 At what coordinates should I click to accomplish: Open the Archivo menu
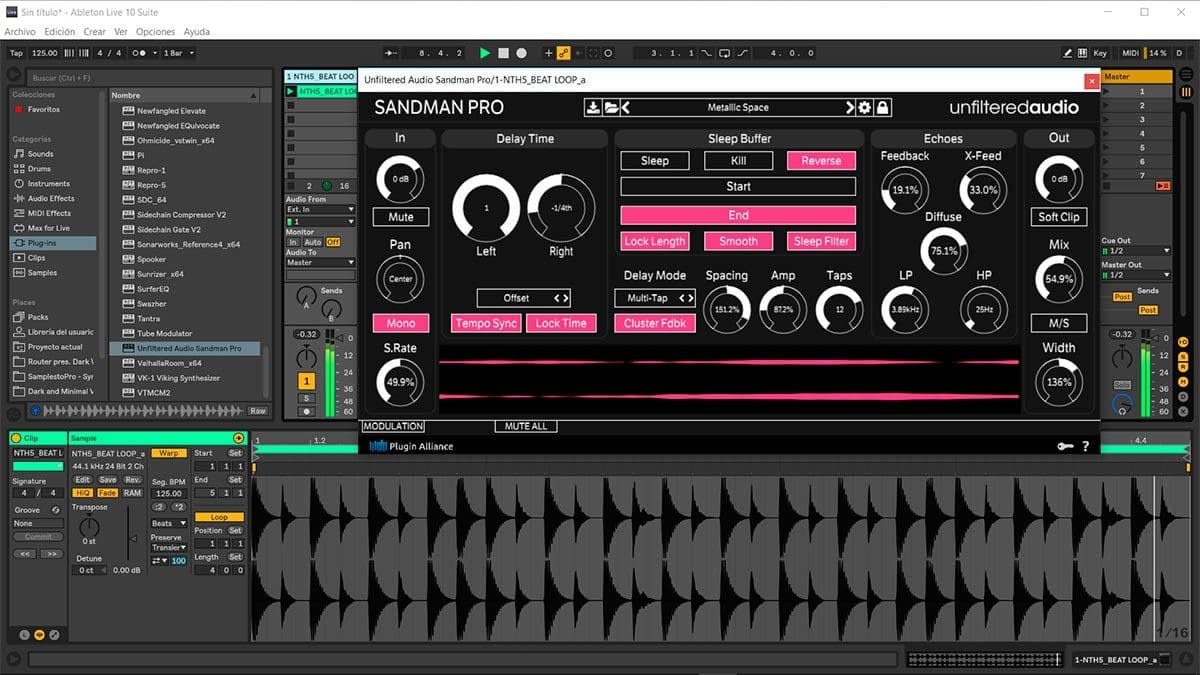point(20,32)
